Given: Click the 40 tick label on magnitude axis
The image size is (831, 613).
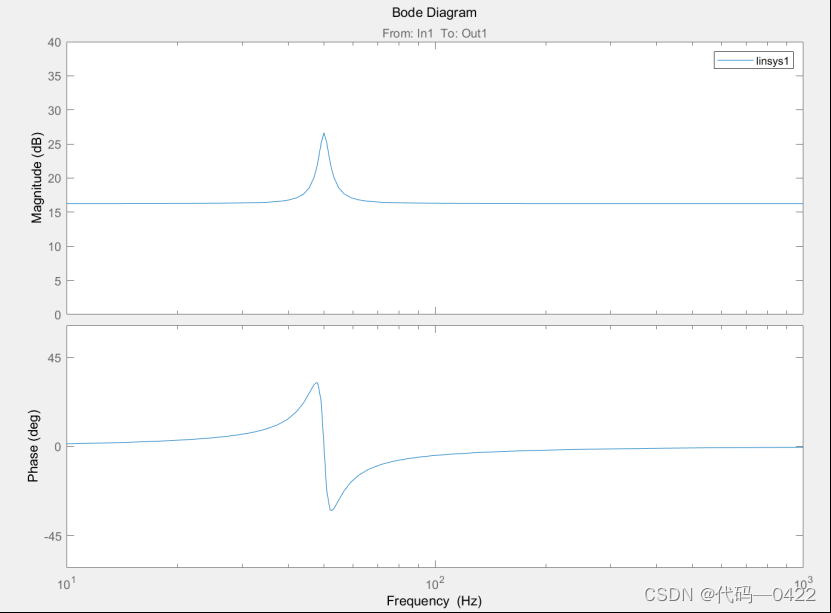Looking at the screenshot, I should (54, 42).
